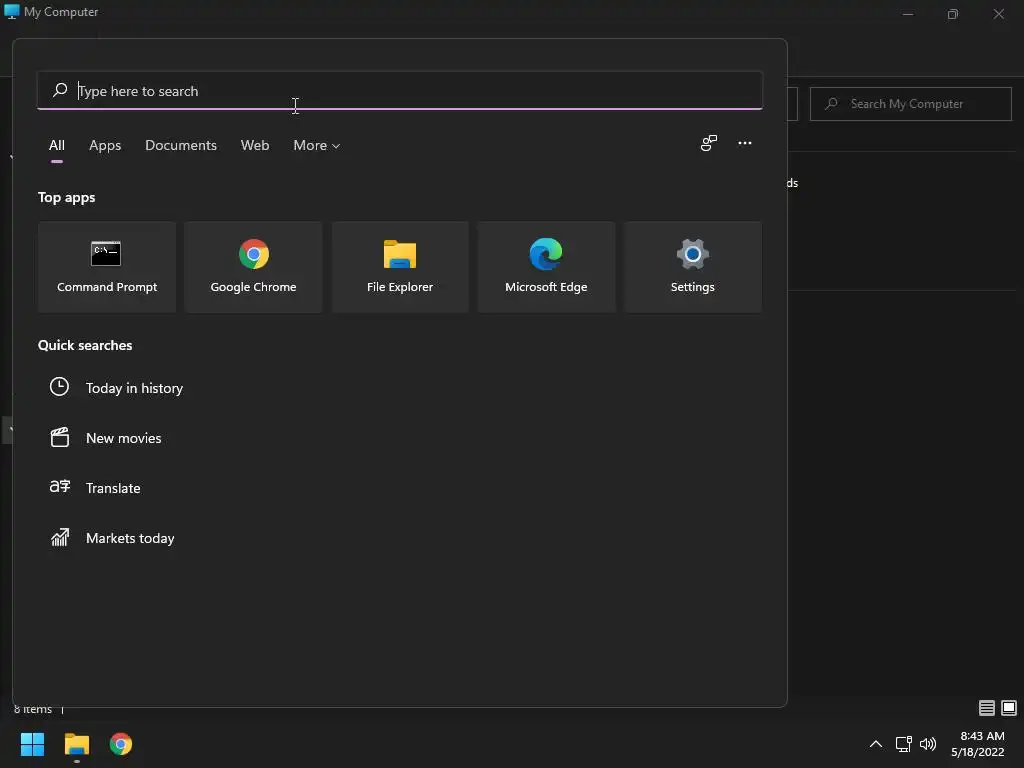Click the Search My Computer field
This screenshot has width=1024, height=768.
click(x=910, y=104)
